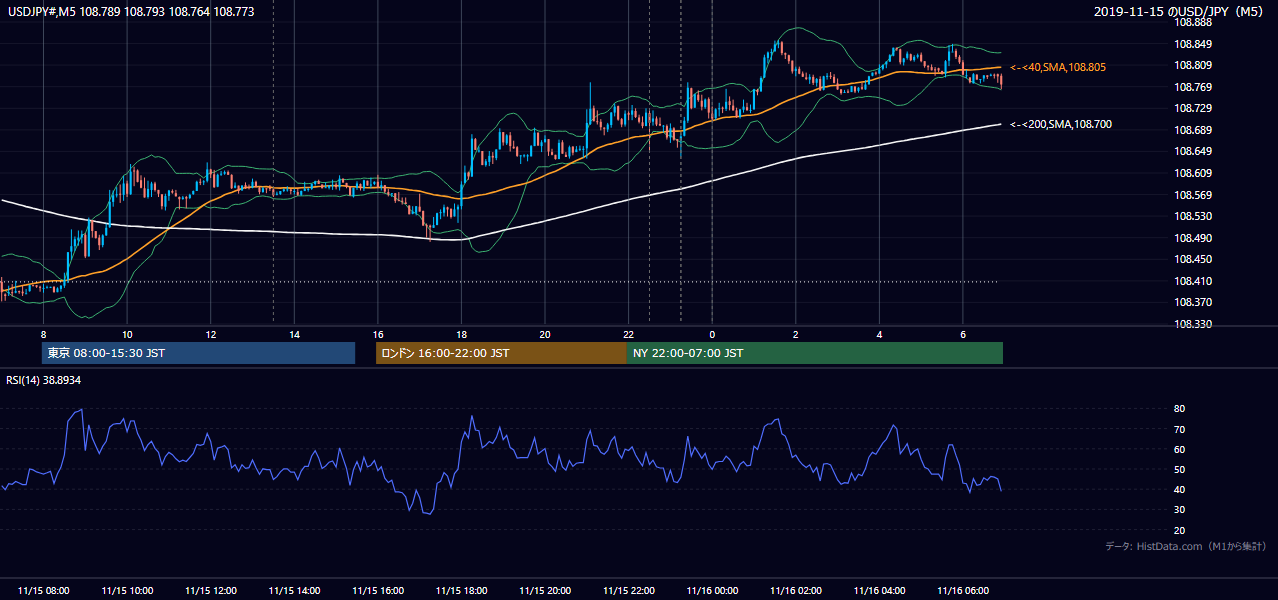Click price axis label 108.410
The image size is (1278, 600).
(x=1193, y=281)
